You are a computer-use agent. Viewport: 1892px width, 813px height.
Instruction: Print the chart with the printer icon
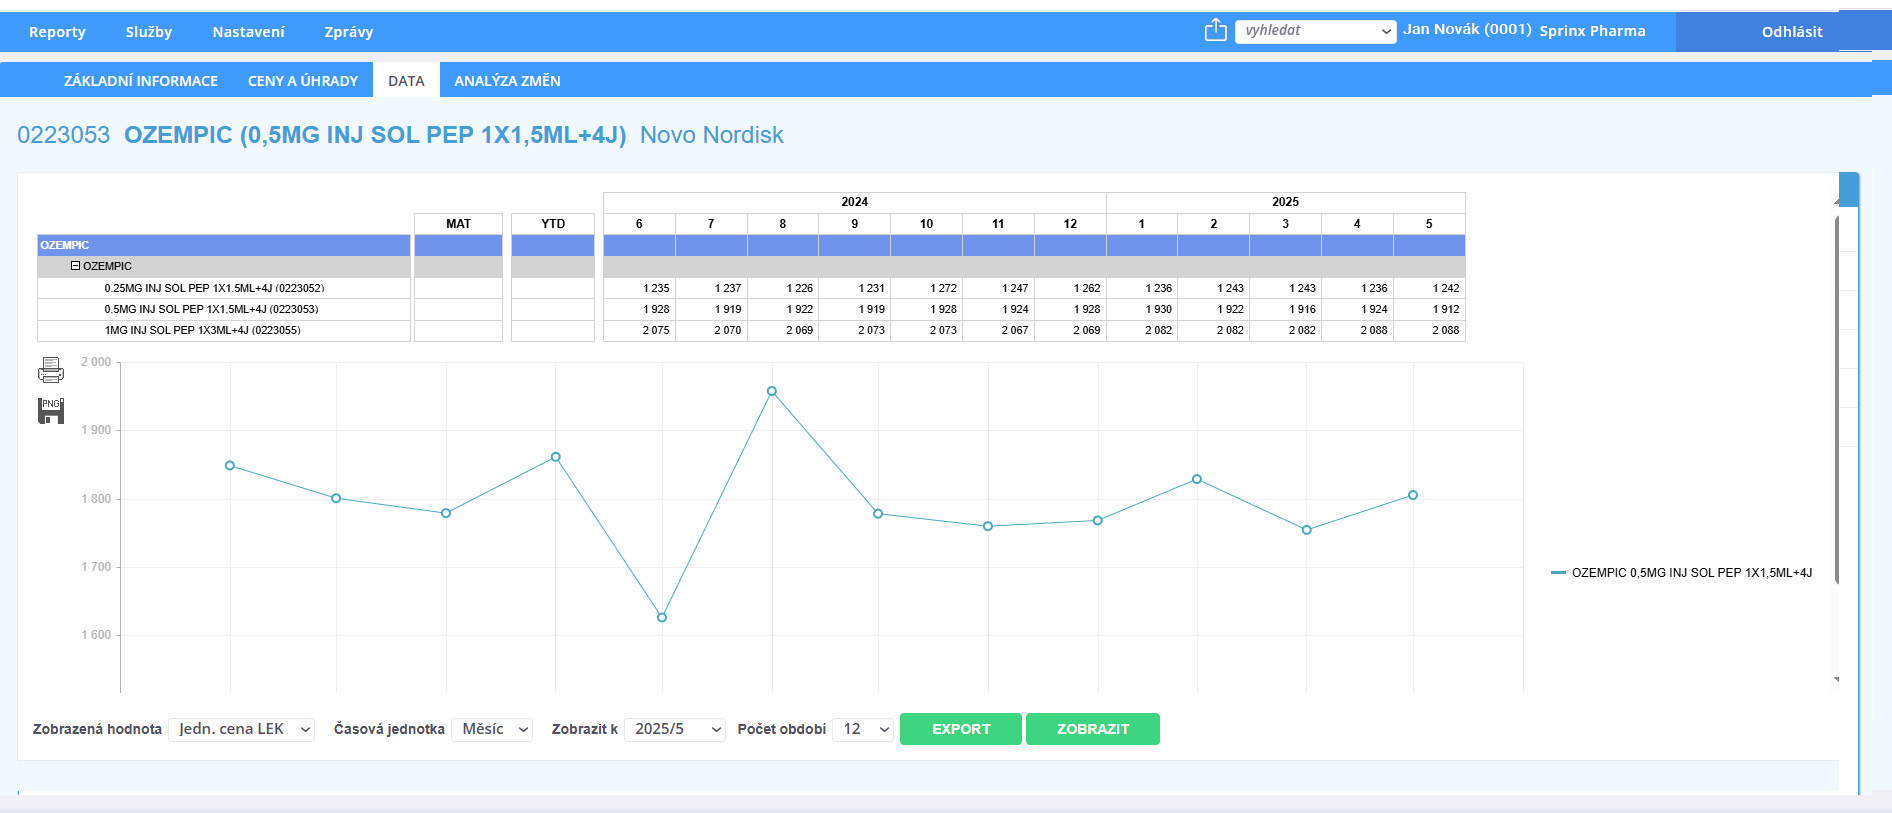point(51,370)
